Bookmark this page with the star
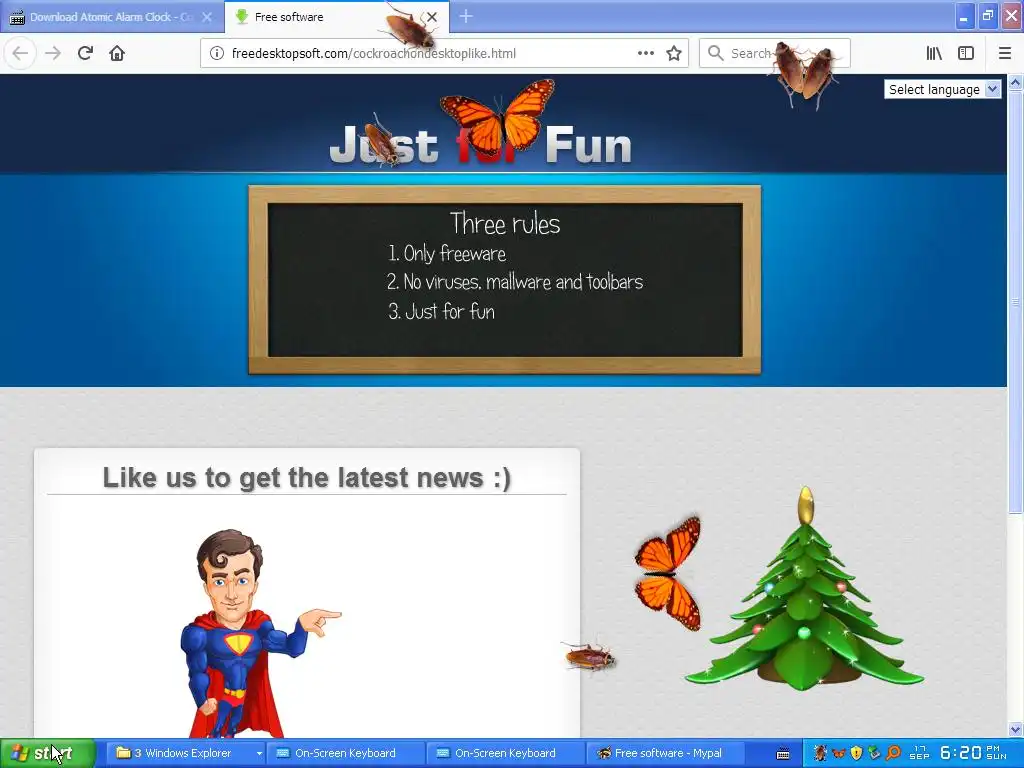The image size is (1024, 768). pyautogui.click(x=674, y=53)
